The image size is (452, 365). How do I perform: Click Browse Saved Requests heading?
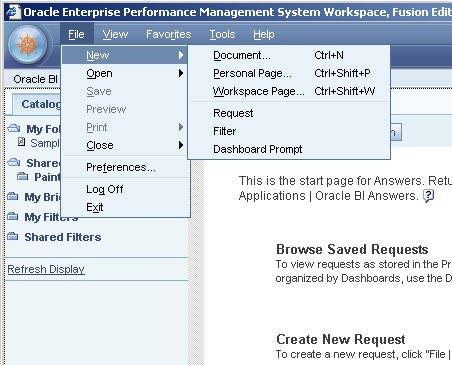point(352,249)
